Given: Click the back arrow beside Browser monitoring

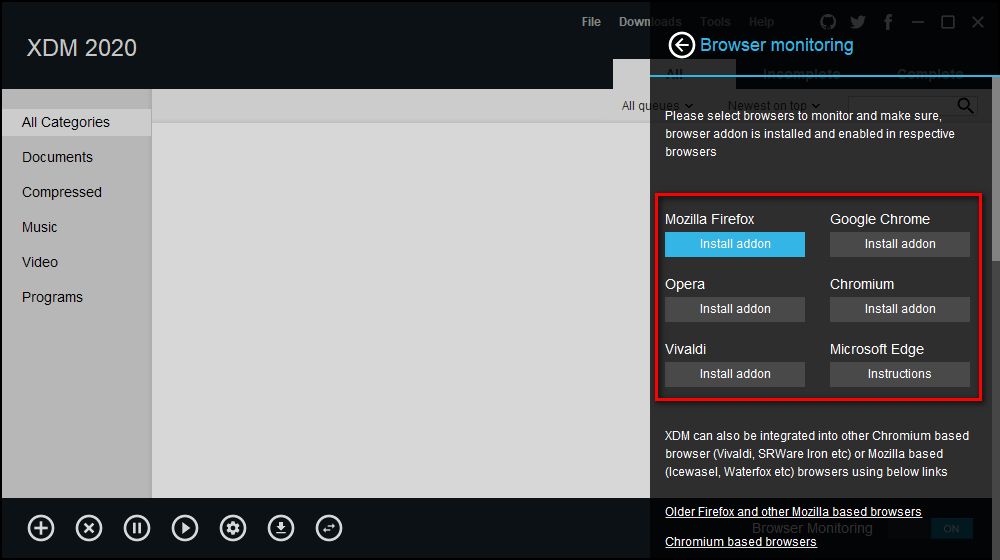Looking at the screenshot, I should 681,45.
